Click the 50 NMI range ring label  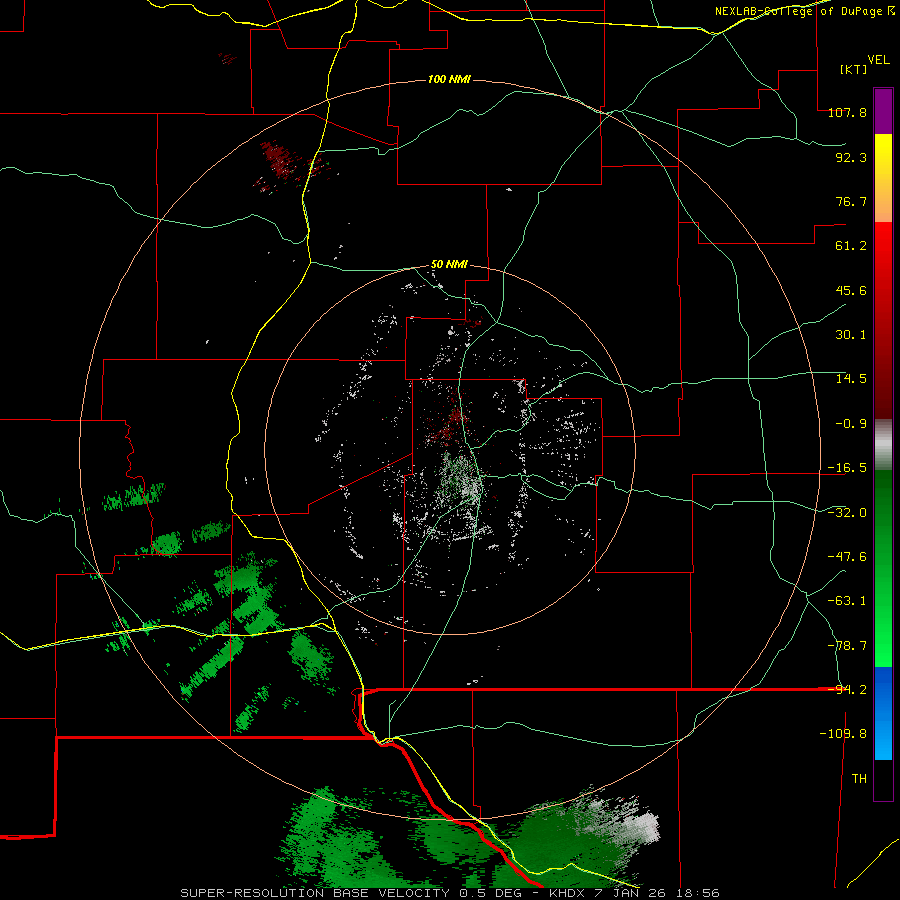click(449, 265)
